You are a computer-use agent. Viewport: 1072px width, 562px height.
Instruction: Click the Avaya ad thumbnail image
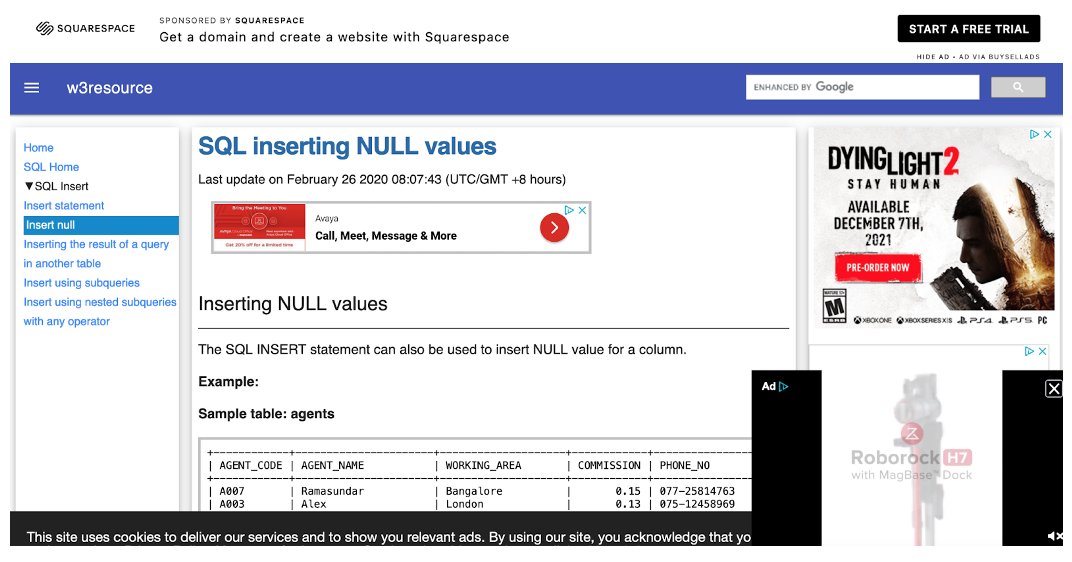[259, 227]
